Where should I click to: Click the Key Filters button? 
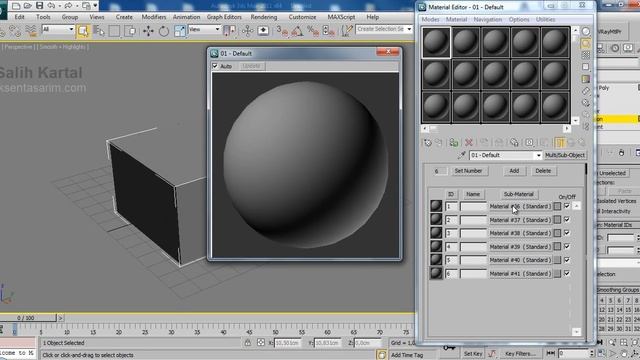click(520, 353)
